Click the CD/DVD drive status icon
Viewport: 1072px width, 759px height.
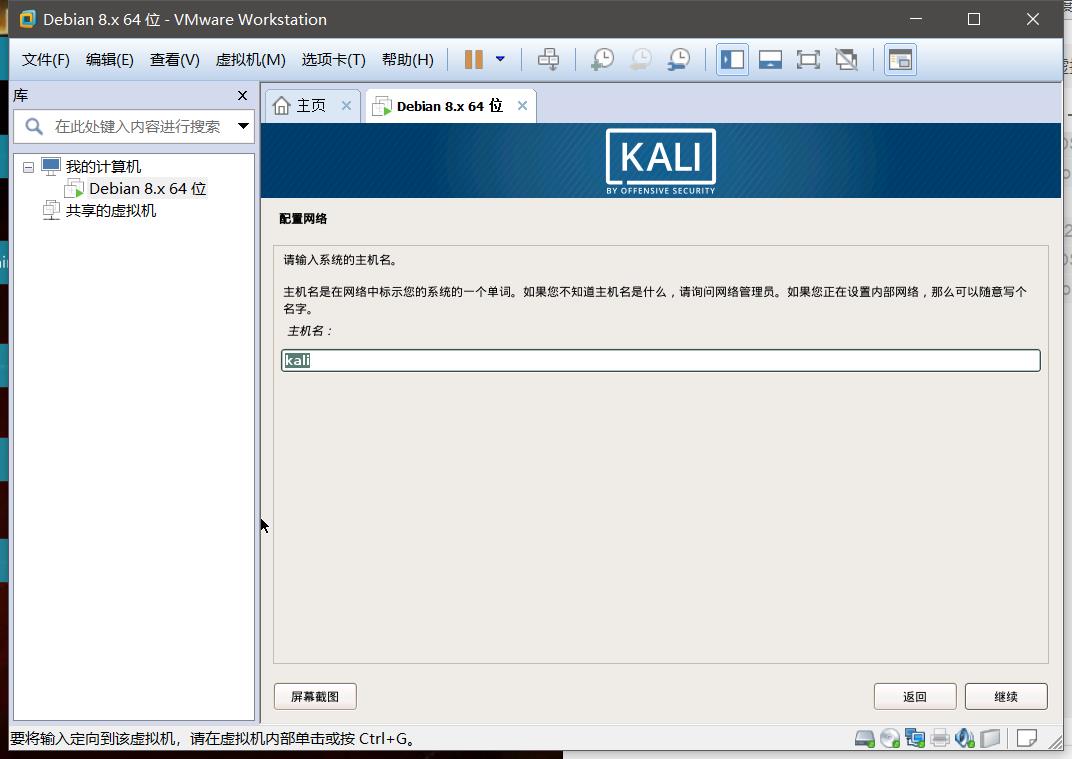point(889,738)
